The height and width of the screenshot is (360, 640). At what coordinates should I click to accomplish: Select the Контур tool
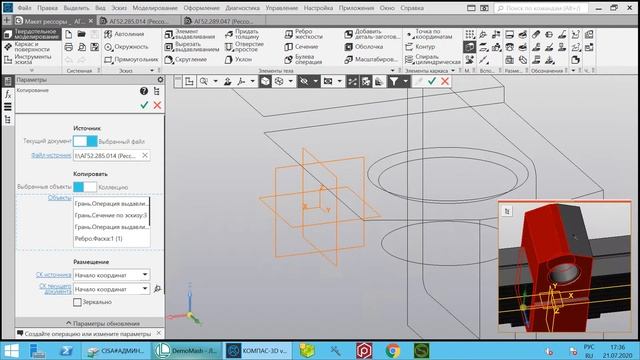(x=420, y=47)
